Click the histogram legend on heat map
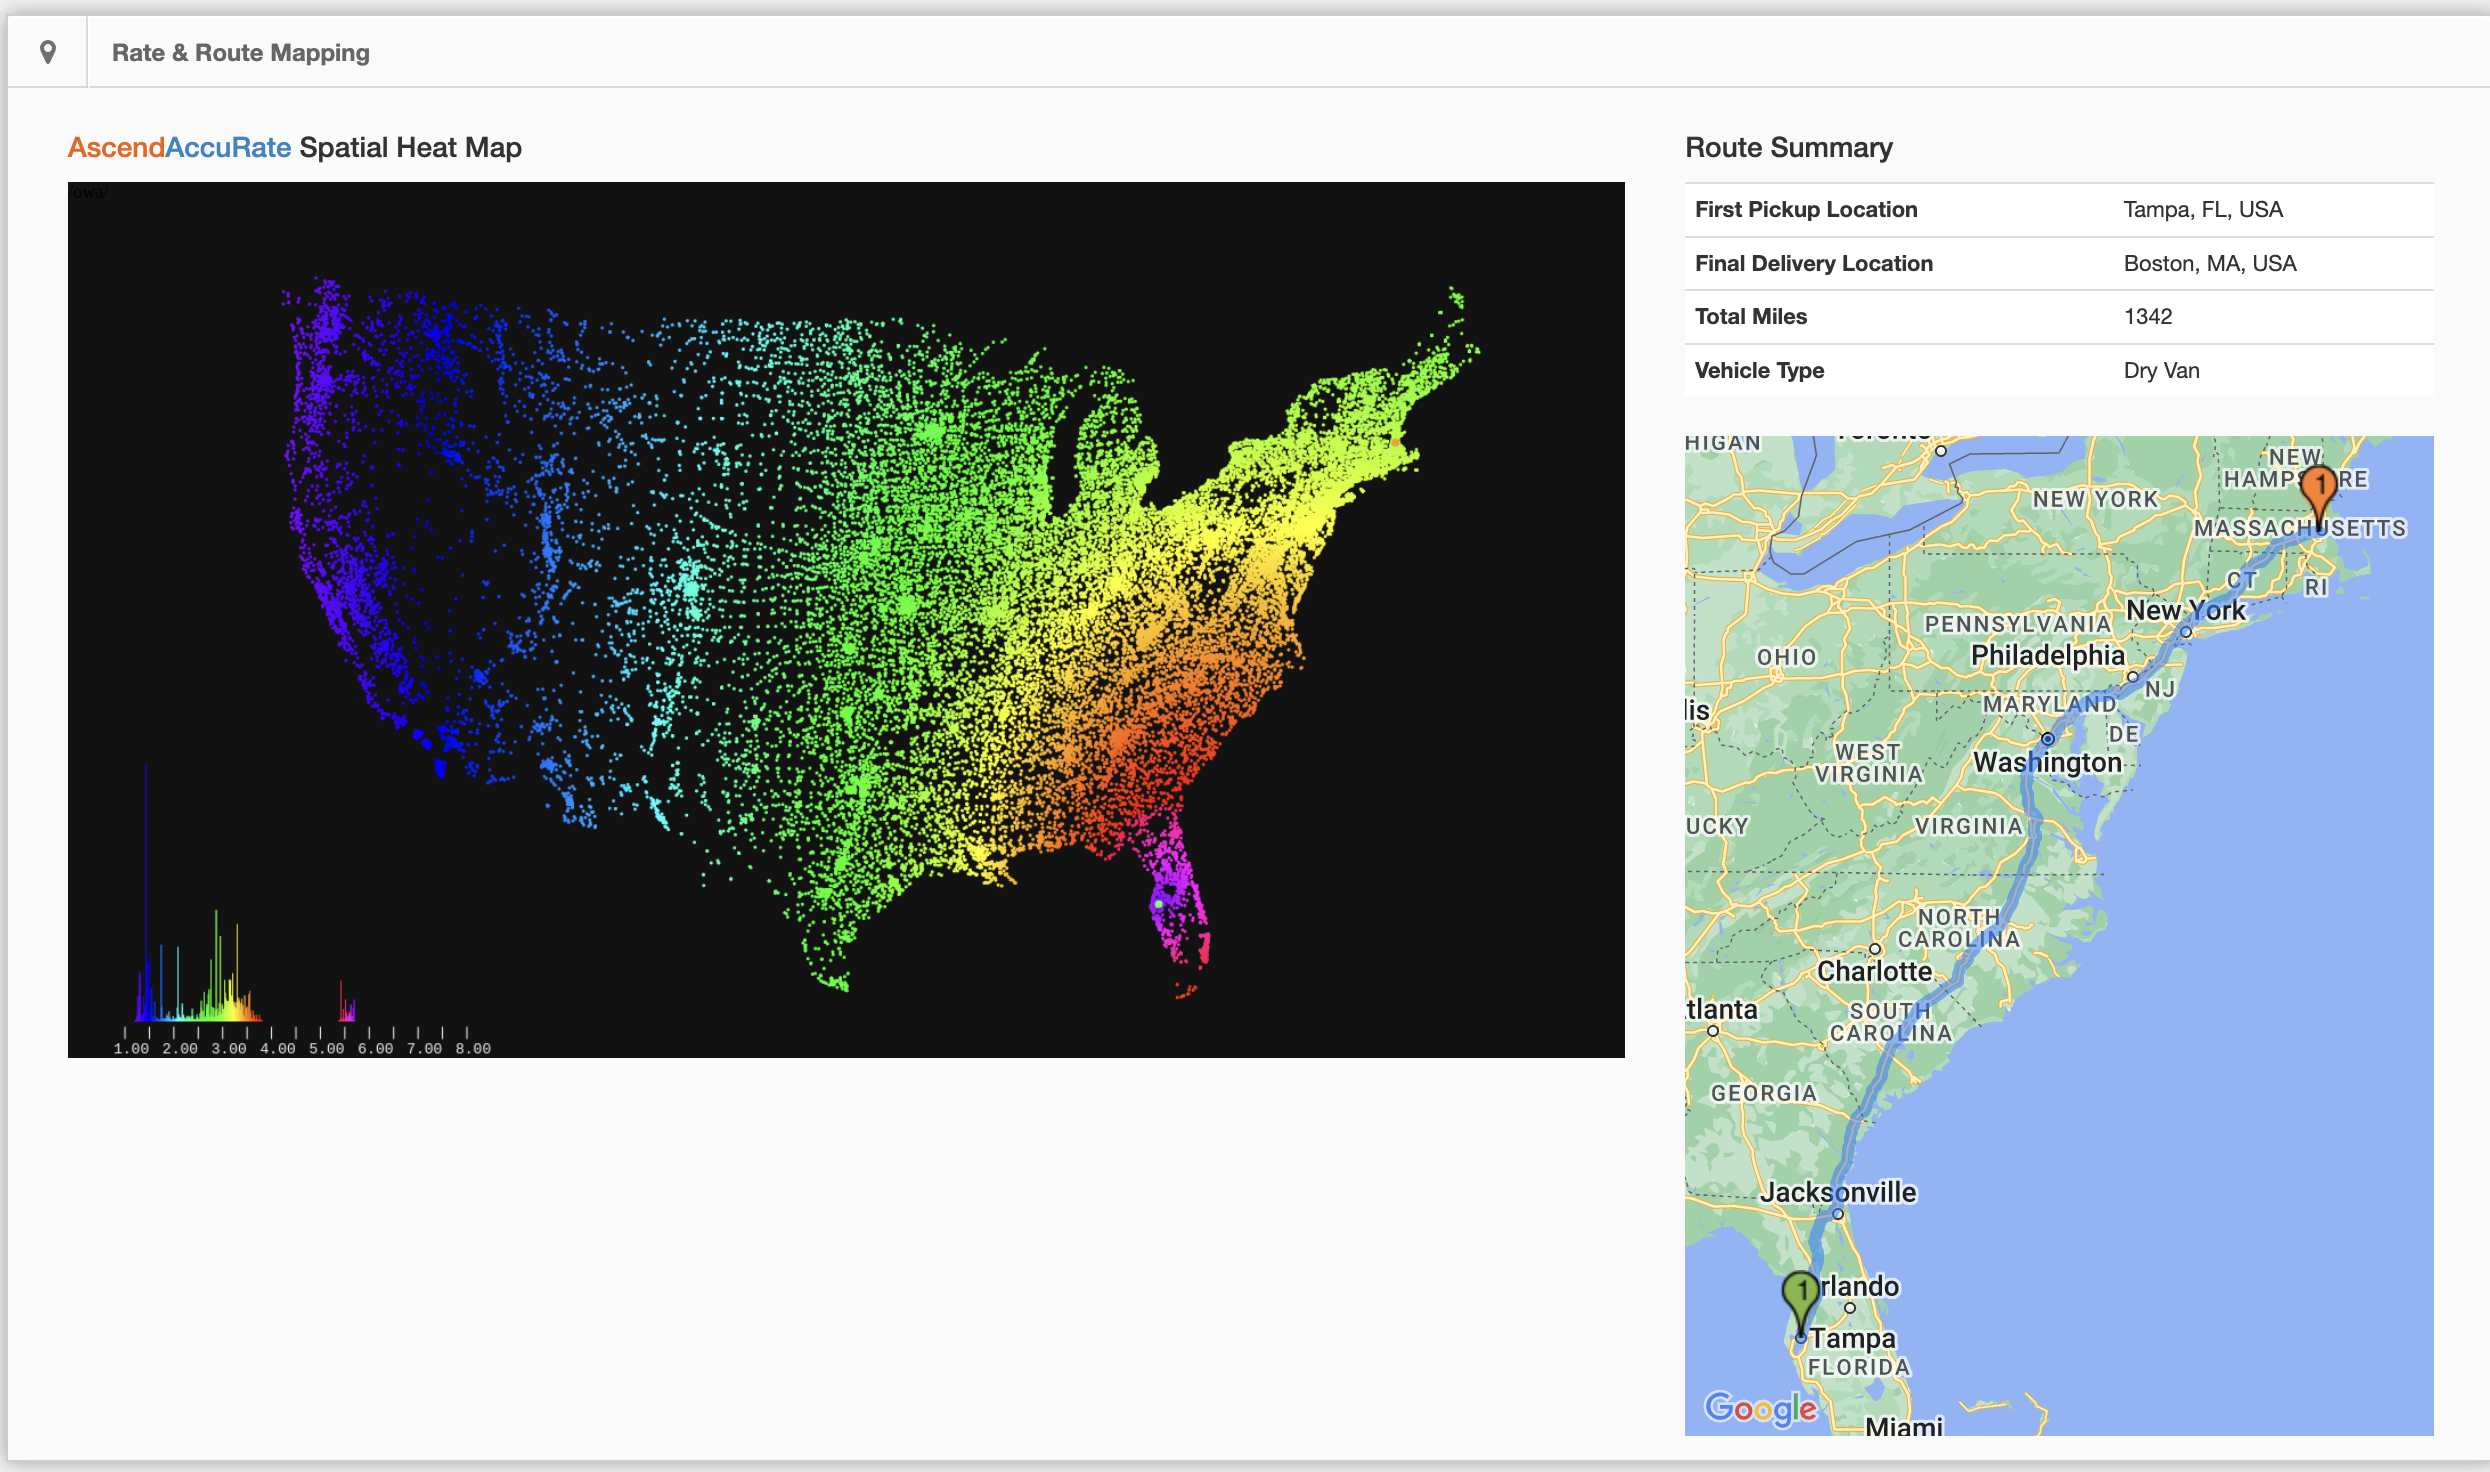 coord(300,910)
